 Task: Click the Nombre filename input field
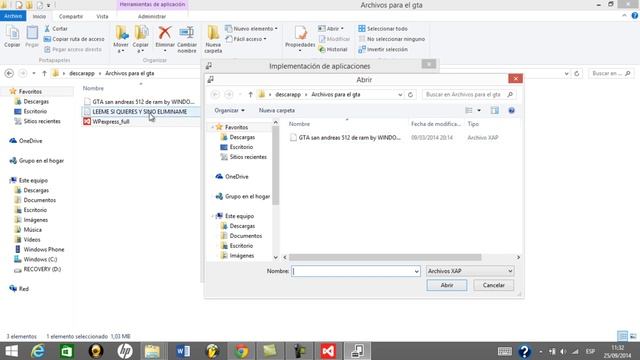coord(356,271)
